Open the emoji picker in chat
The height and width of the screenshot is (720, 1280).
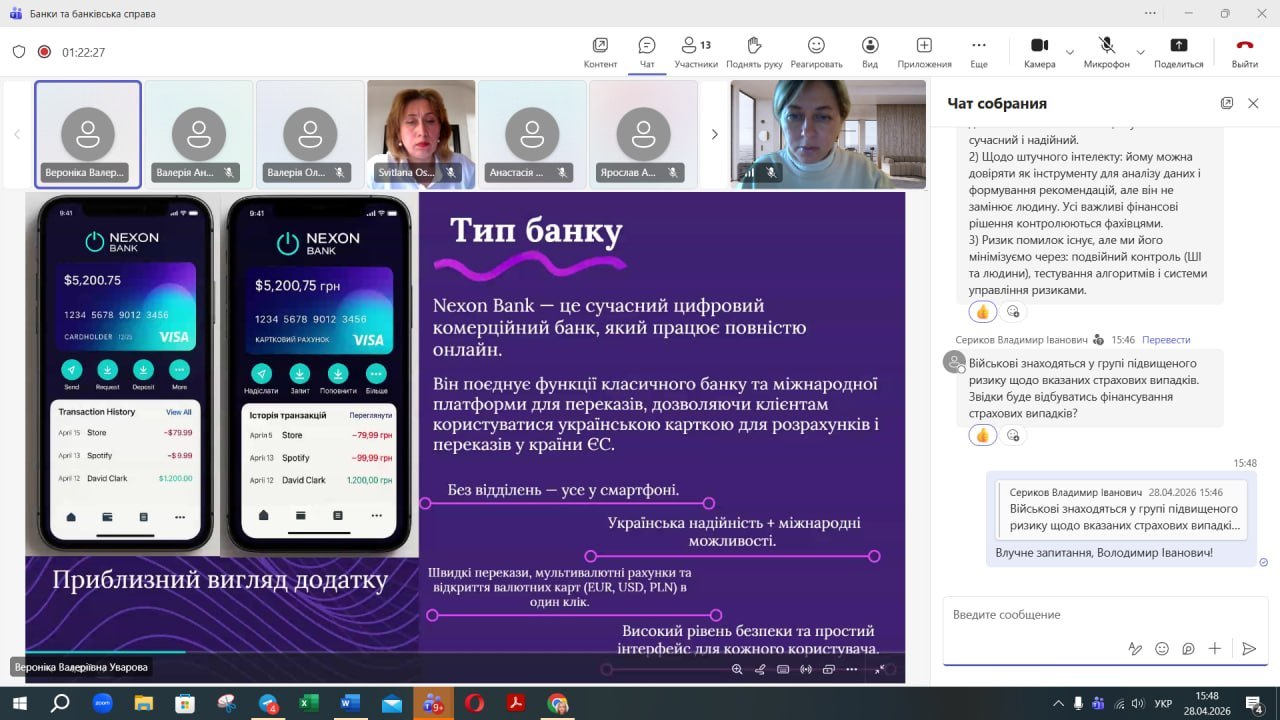(x=1162, y=648)
